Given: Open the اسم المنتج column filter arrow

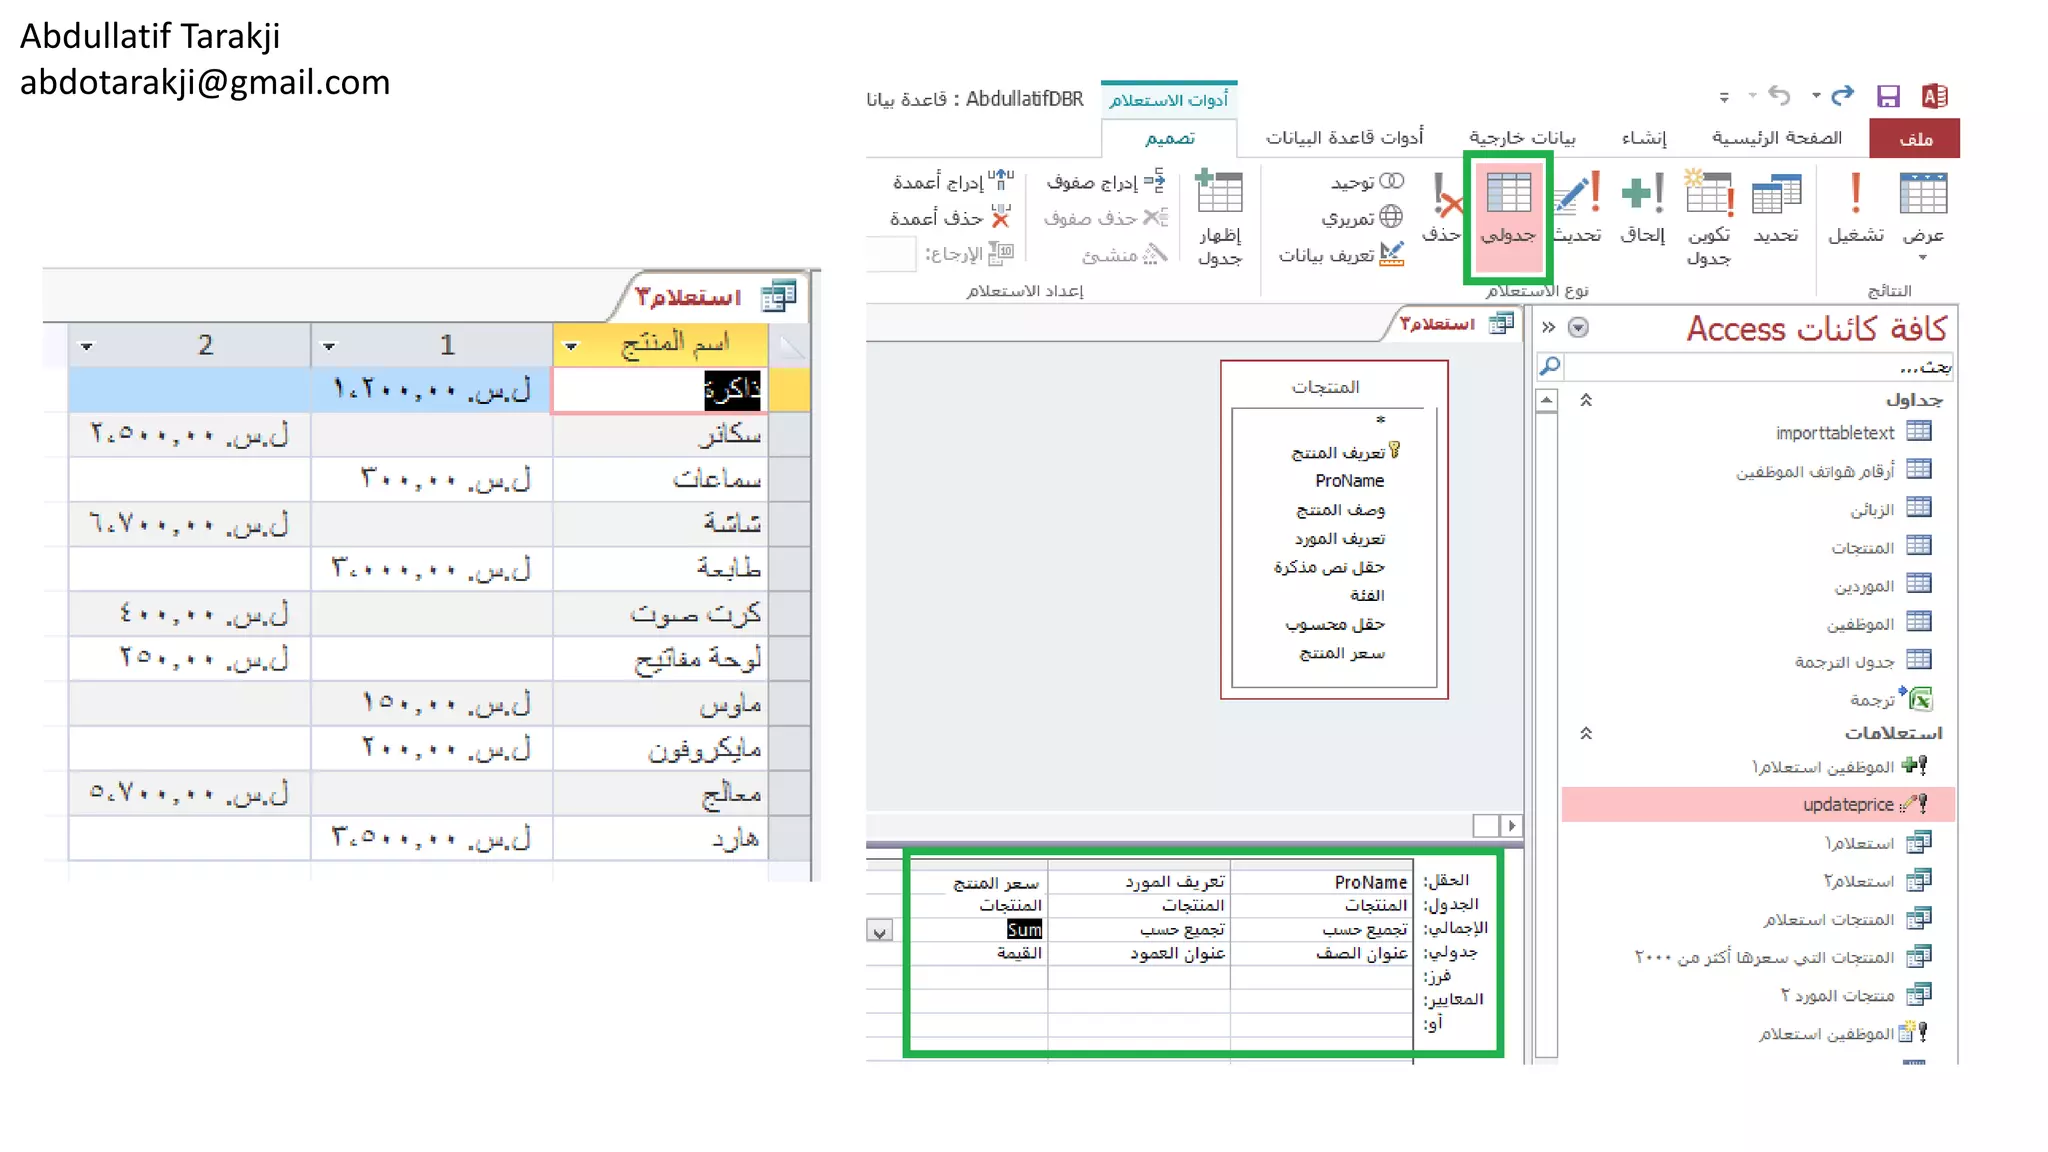Looking at the screenshot, I should 571,346.
